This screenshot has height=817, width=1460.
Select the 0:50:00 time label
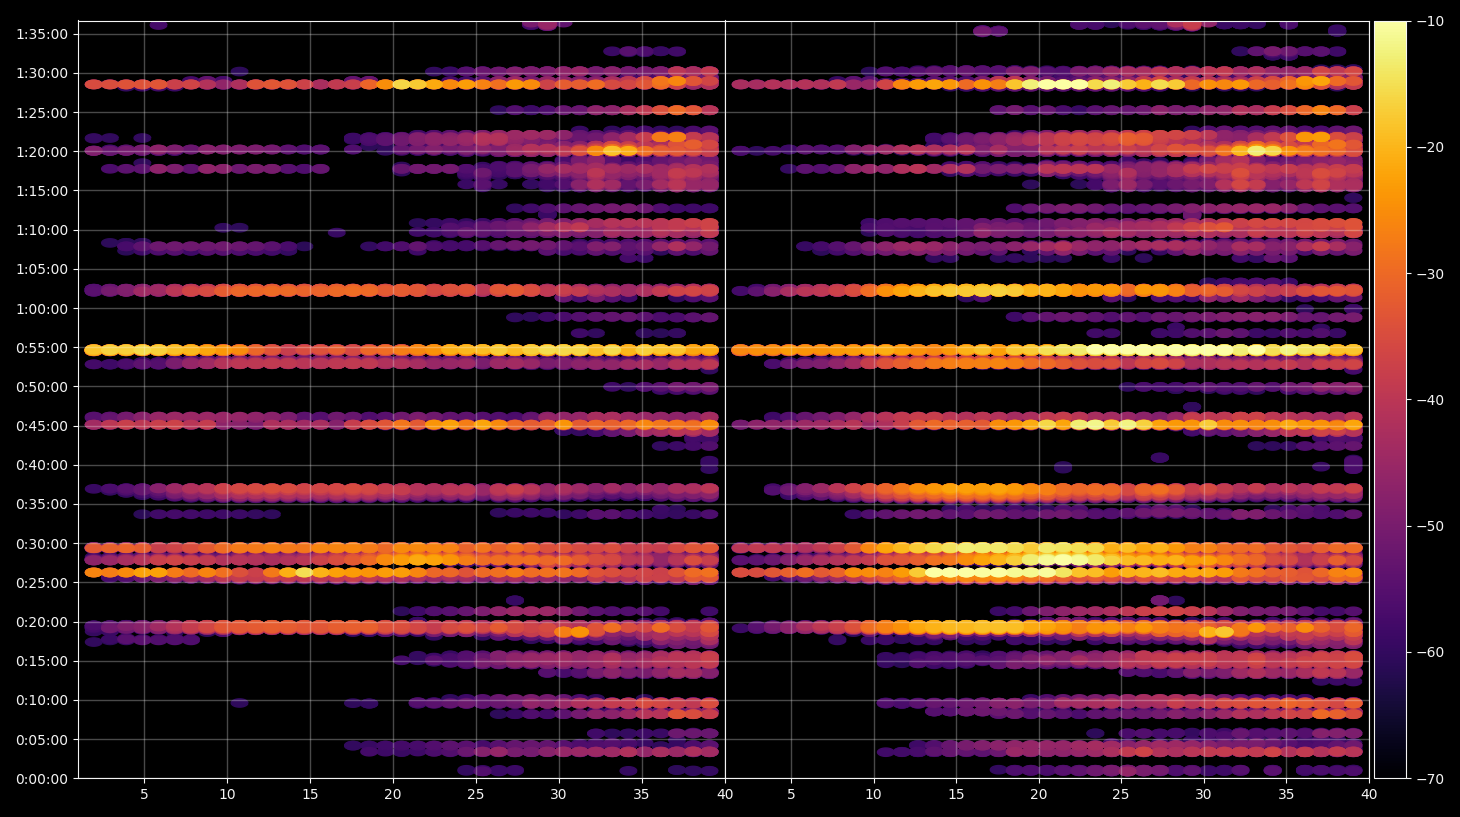tap(42, 387)
